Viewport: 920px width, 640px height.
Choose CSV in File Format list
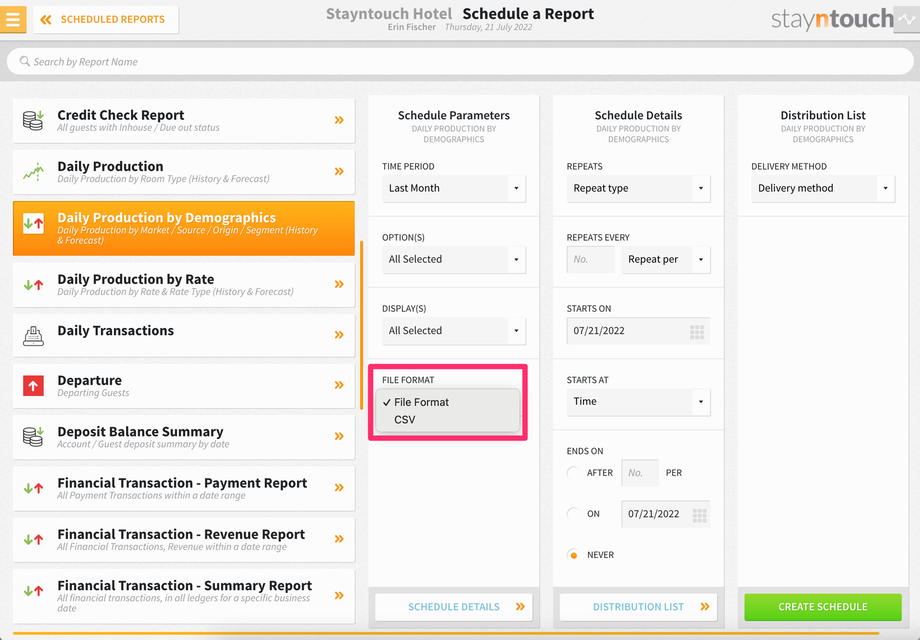[448, 420]
